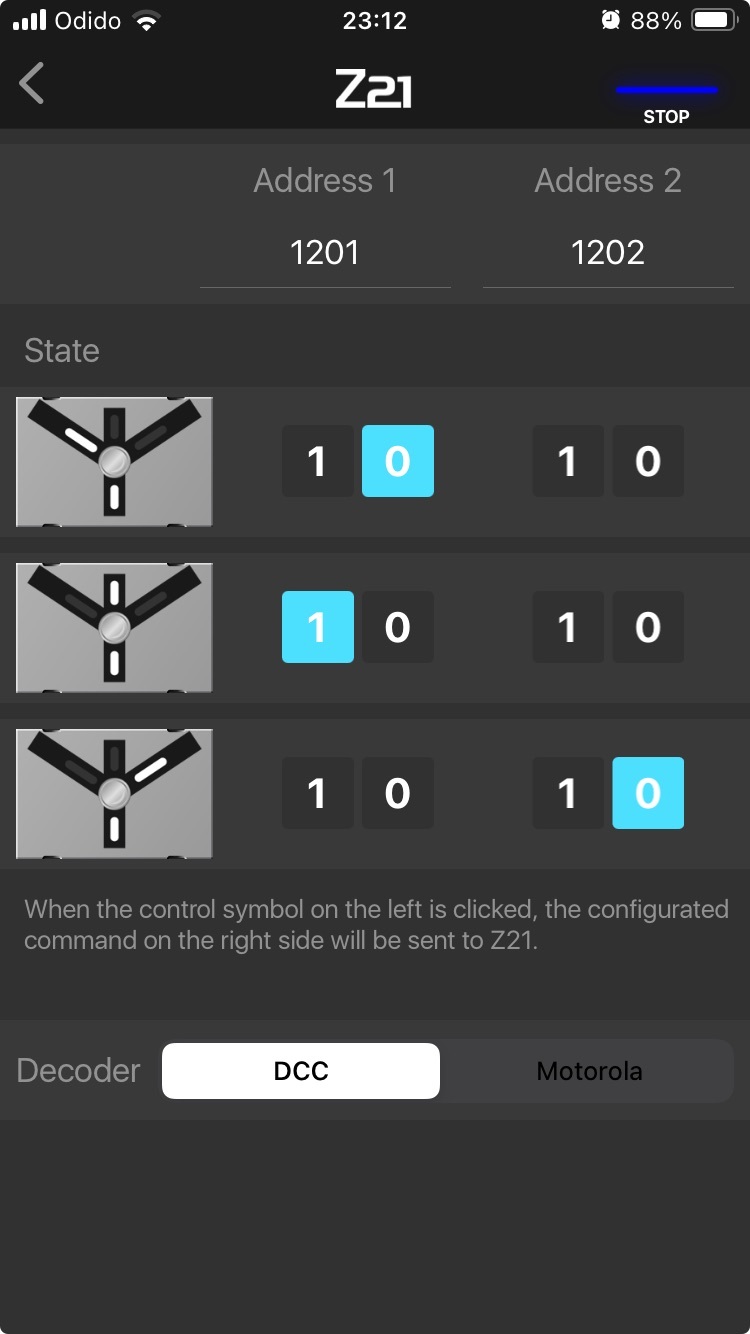This screenshot has width=750, height=1334.
Task: Toggle Address 2 state 1 in first row
Action: 568,461
